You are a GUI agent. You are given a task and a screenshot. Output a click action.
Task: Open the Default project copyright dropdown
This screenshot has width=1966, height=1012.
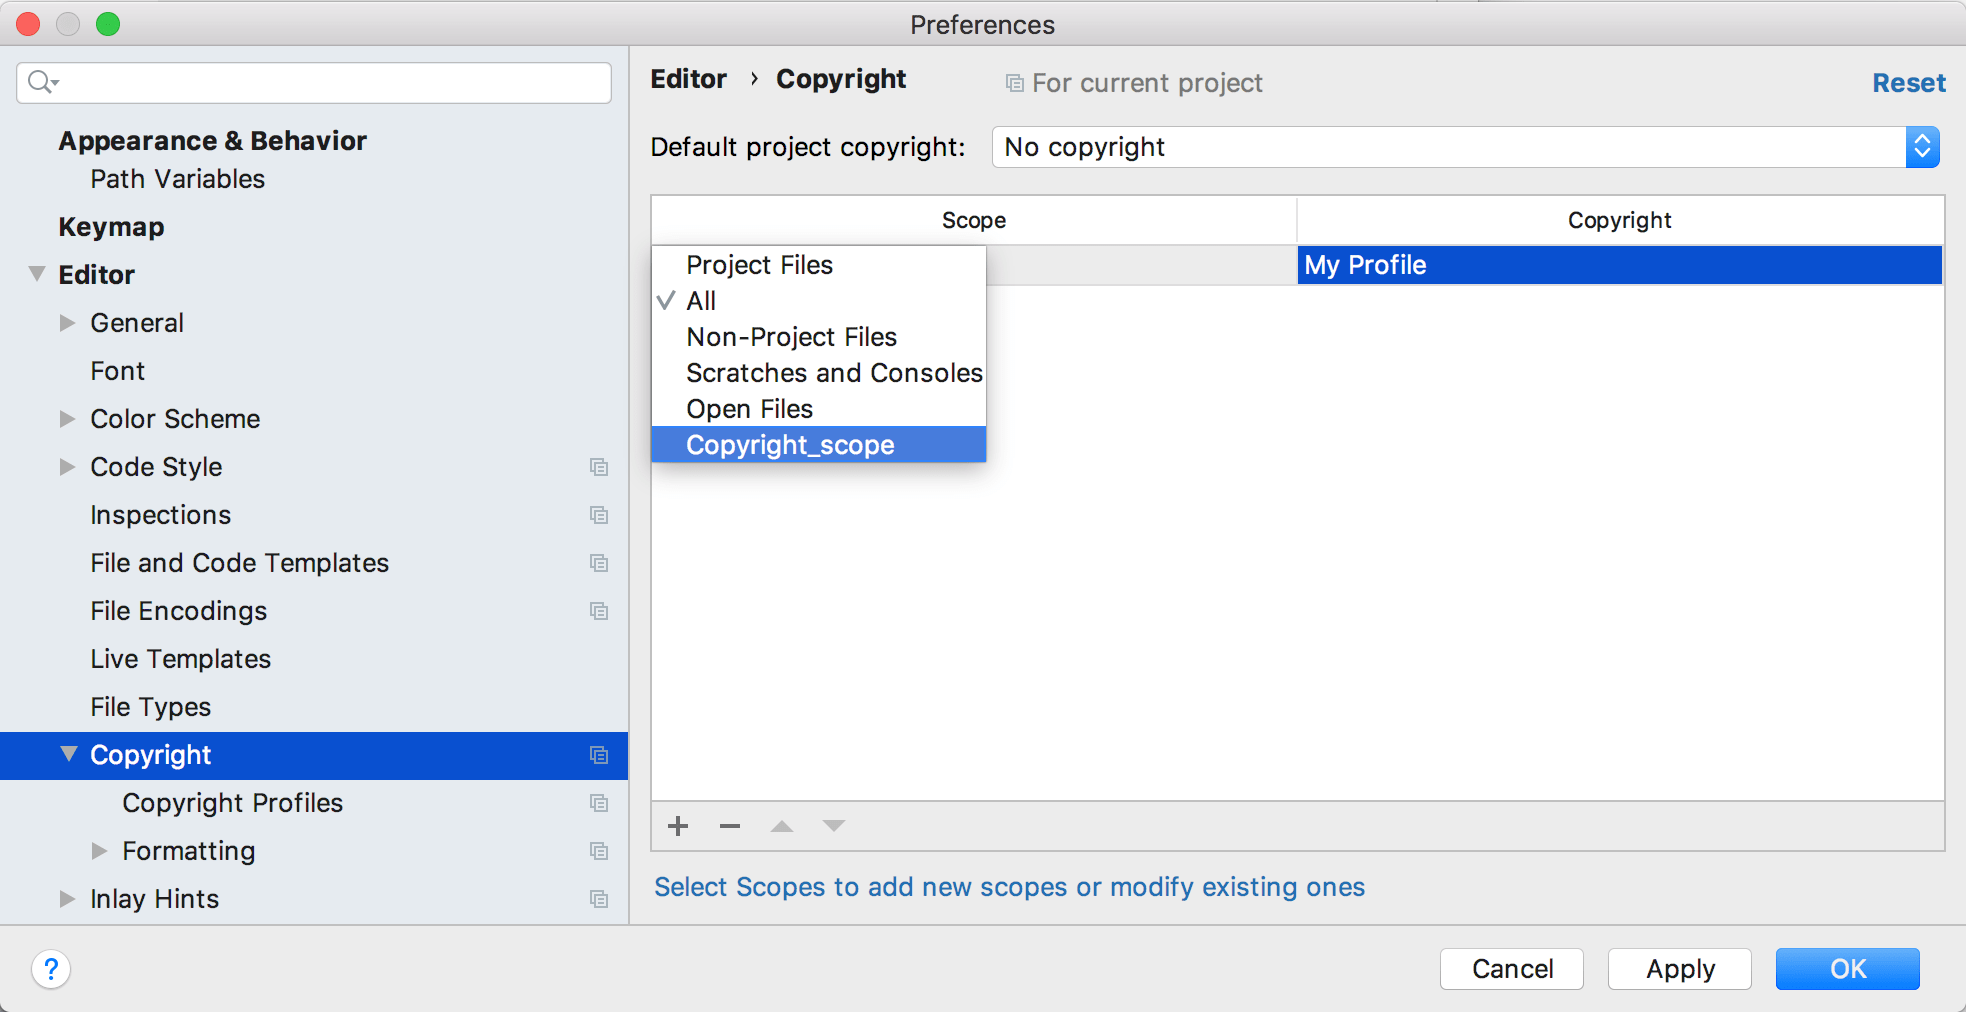(1922, 147)
